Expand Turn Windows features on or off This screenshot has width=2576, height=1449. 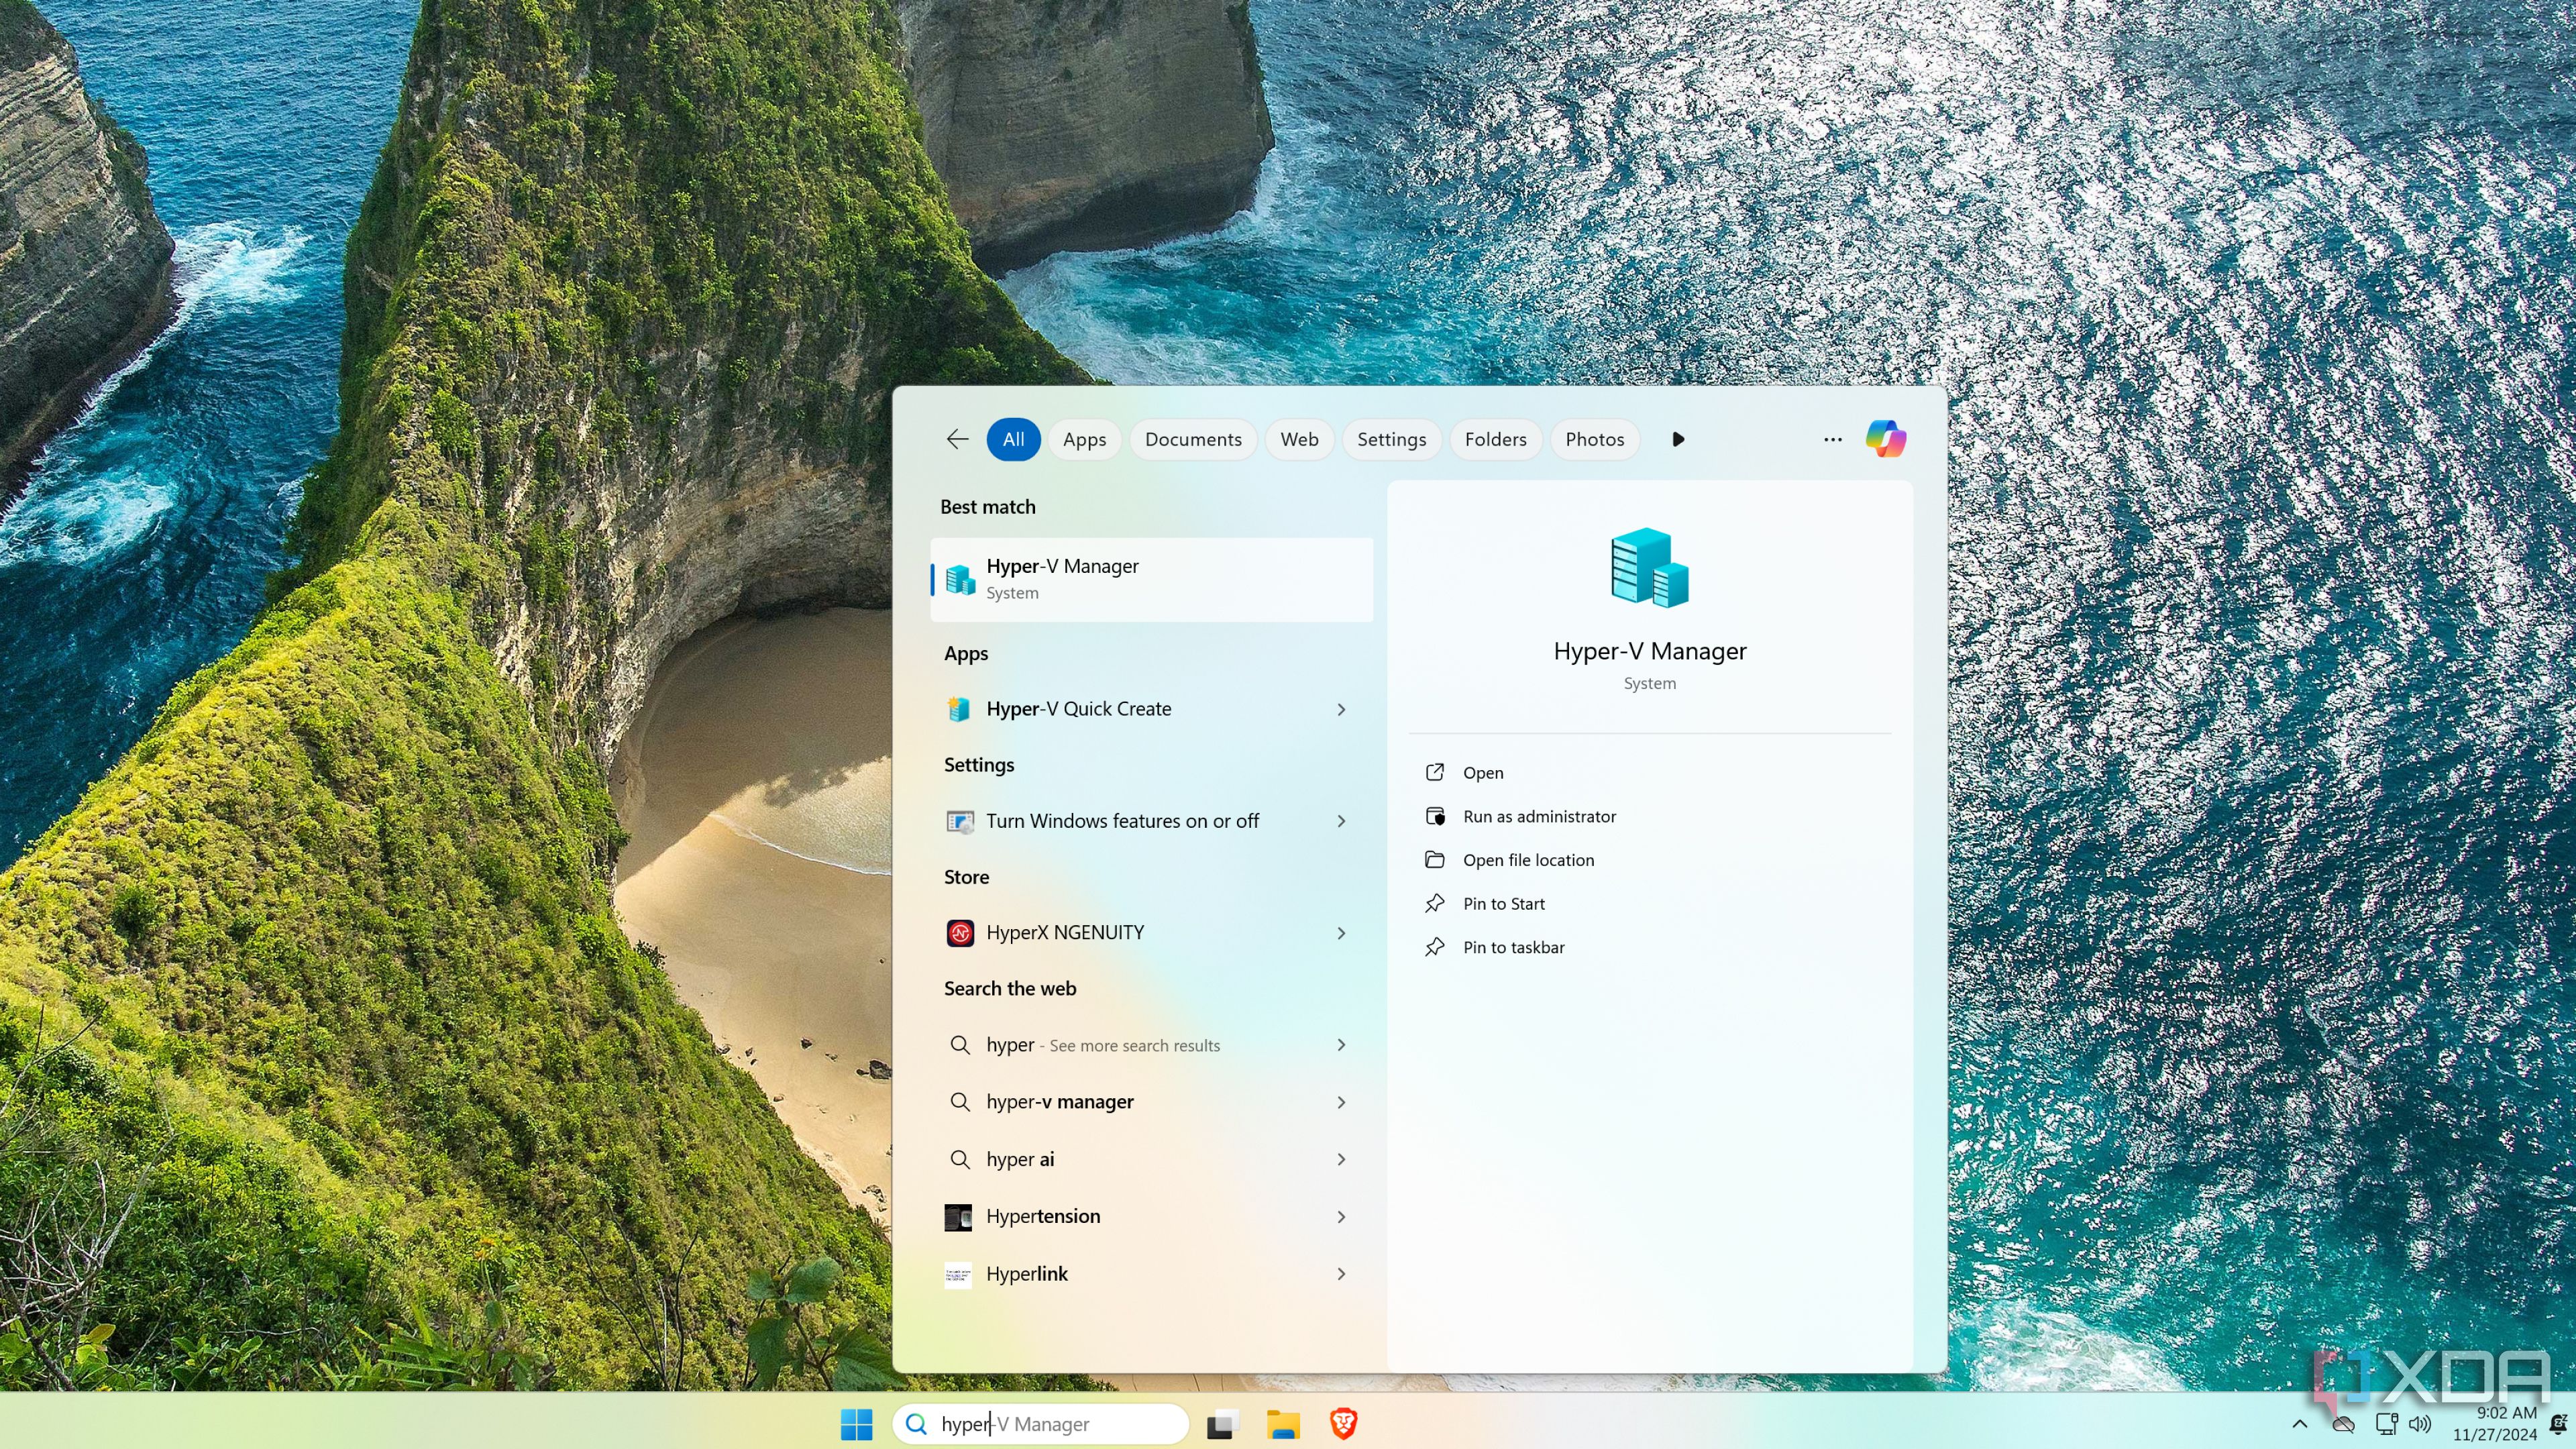click(1341, 821)
